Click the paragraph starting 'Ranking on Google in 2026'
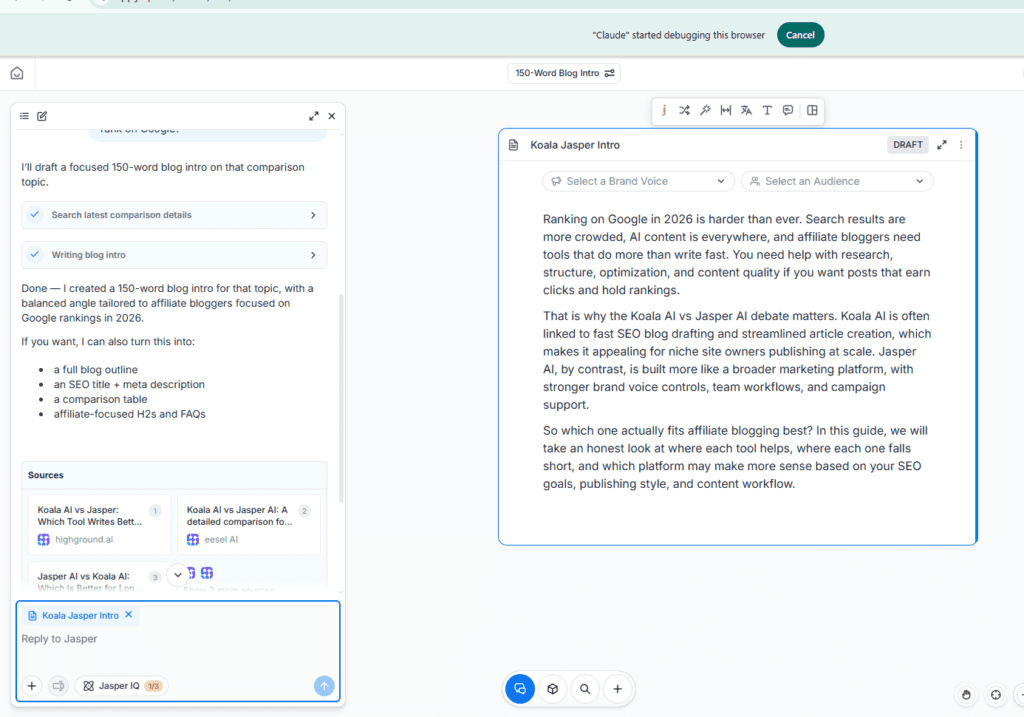 [737, 255]
